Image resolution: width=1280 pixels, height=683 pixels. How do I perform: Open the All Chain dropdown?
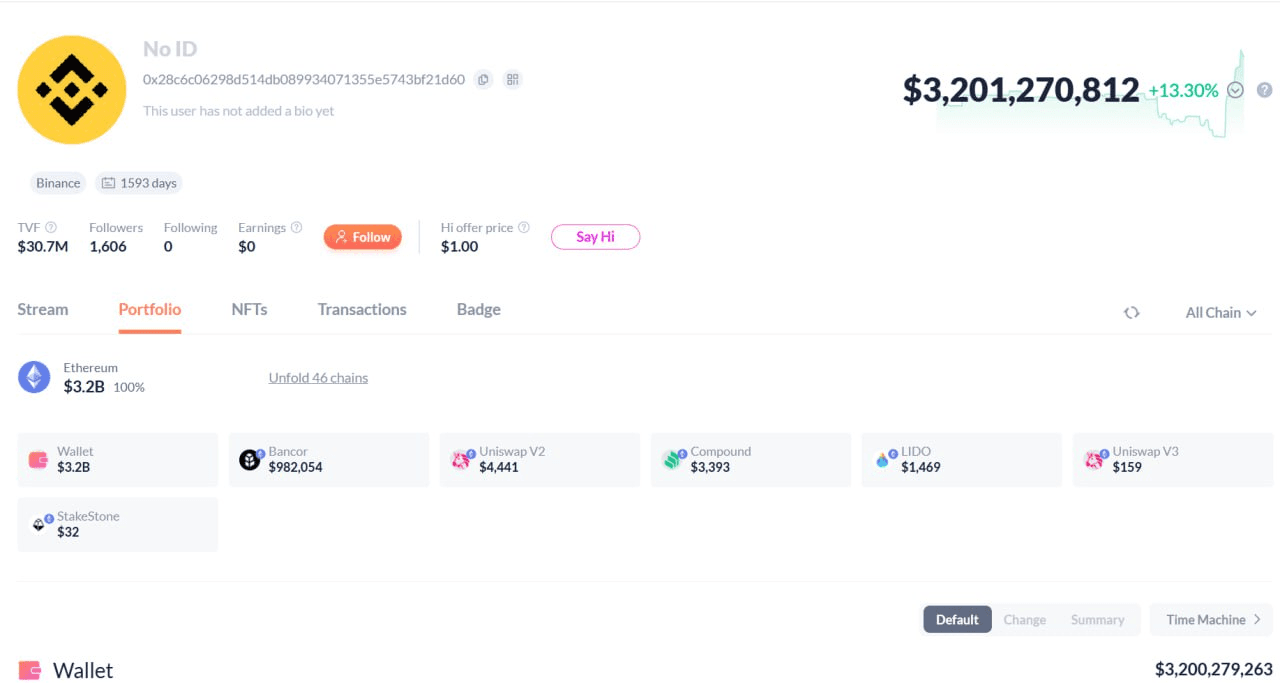pos(1220,313)
